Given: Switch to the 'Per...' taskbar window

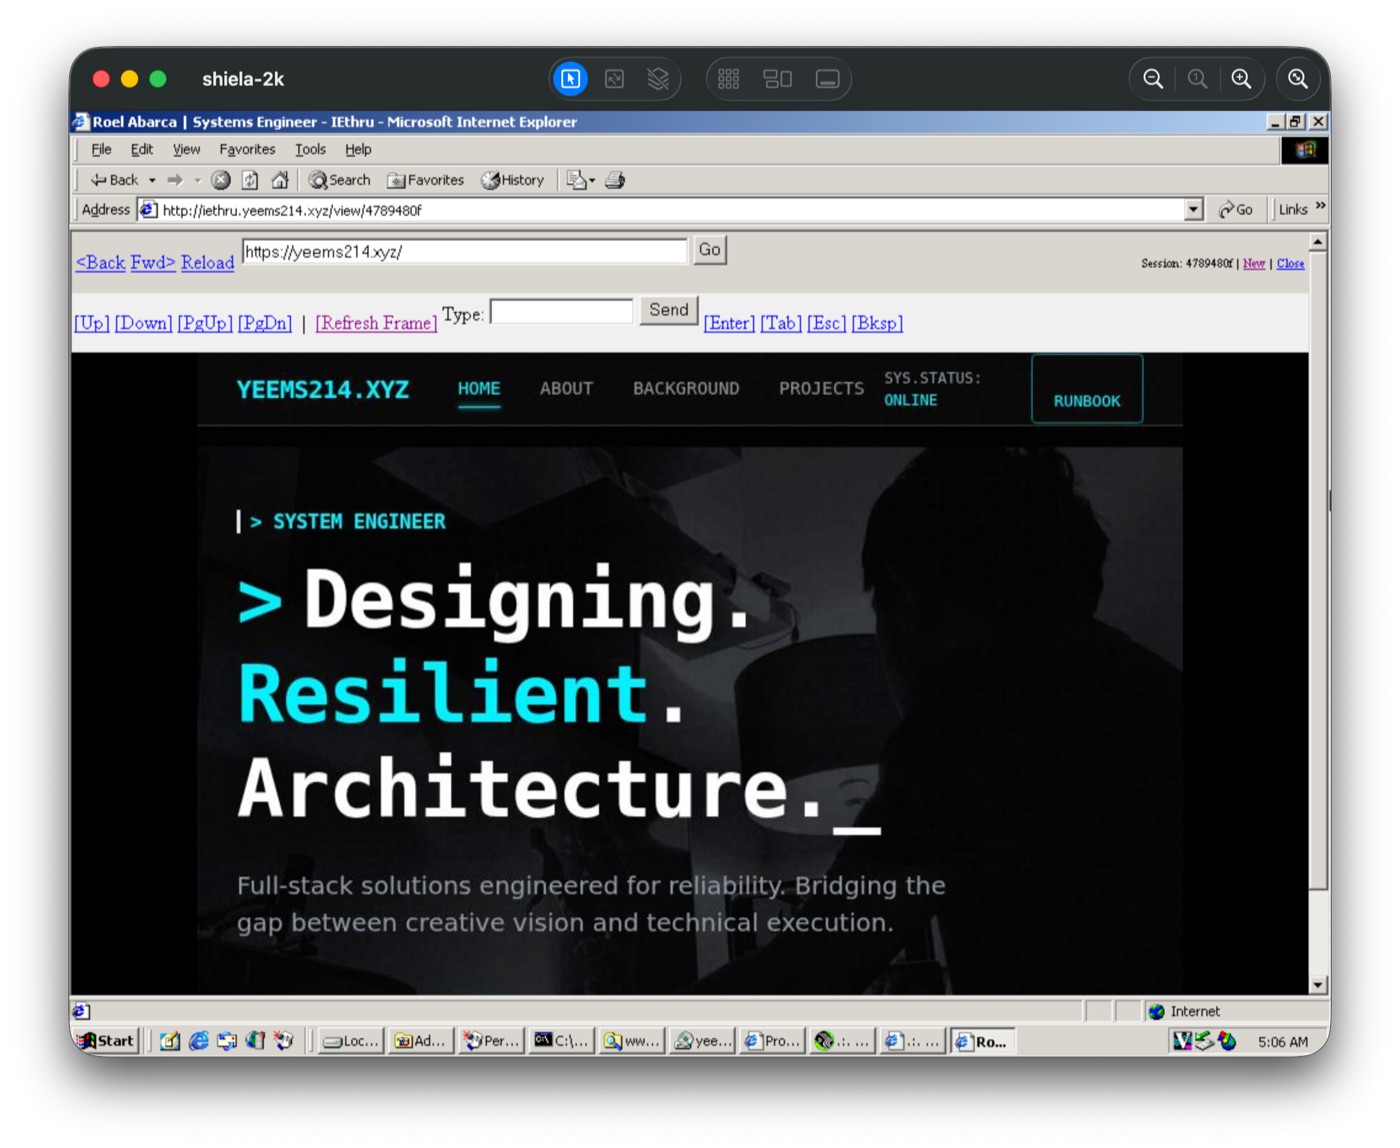Looking at the screenshot, I should click(x=491, y=1041).
